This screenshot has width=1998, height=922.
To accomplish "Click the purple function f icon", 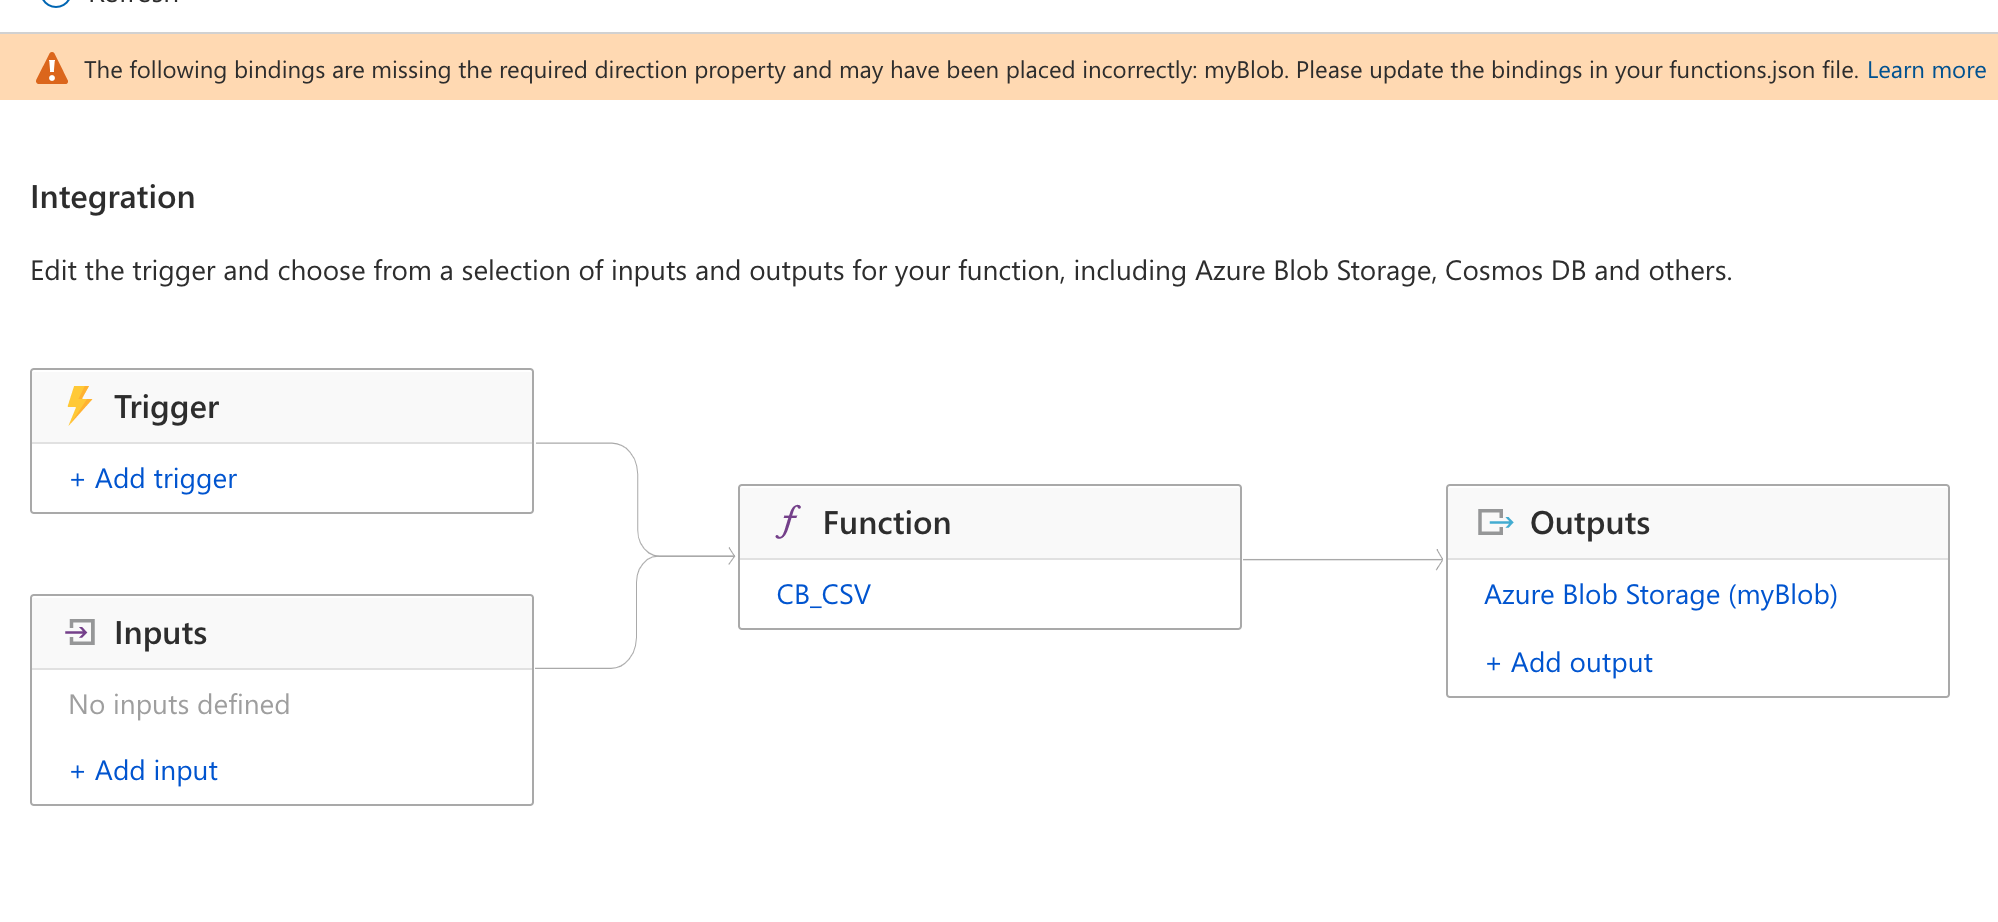I will [x=788, y=522].
